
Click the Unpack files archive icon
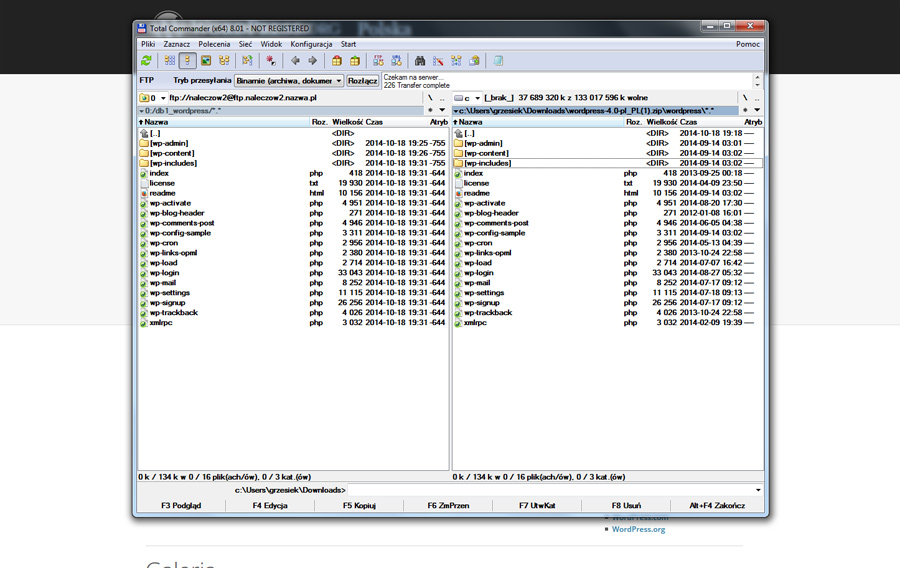[355, 61]
